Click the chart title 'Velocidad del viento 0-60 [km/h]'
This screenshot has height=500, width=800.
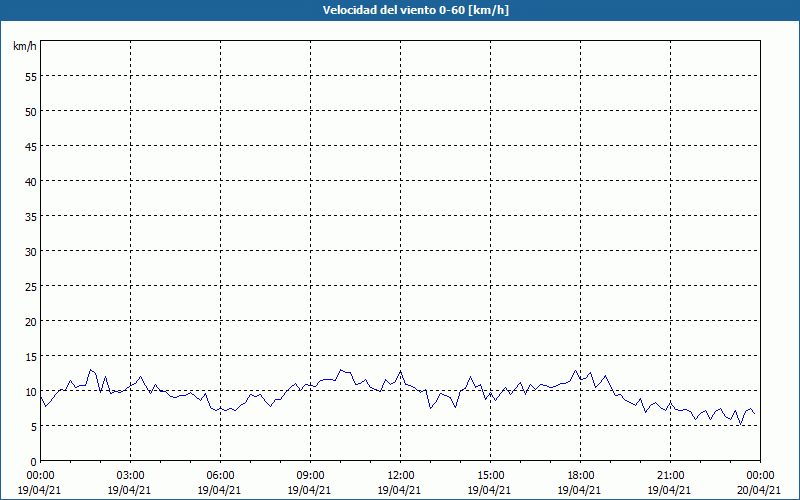[415, 10]
